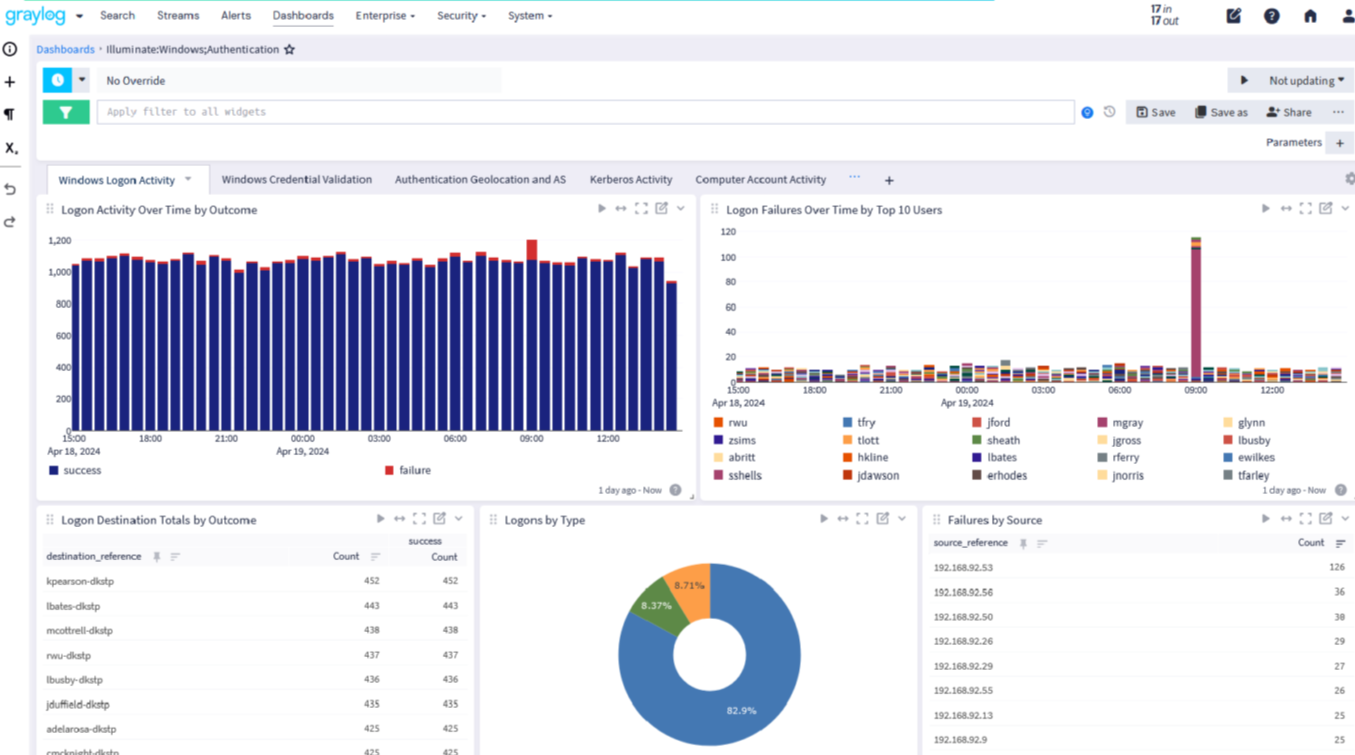Expand the Graylog logo dropdown caret

79,16
